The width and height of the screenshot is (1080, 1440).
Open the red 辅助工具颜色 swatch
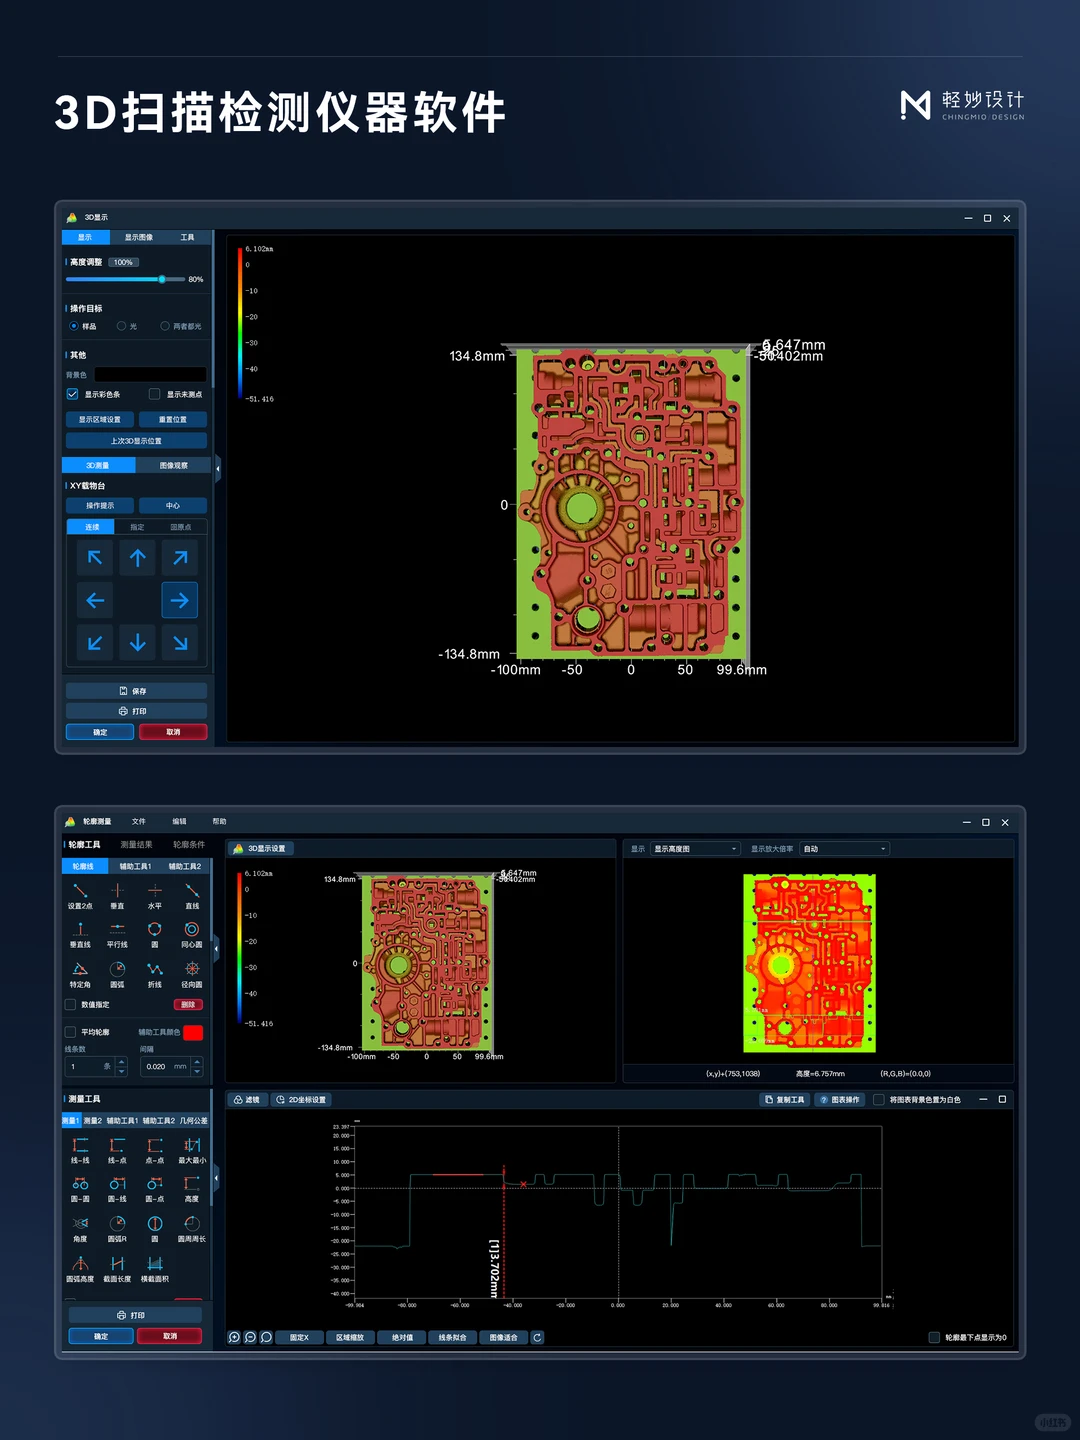click(193, 1032)
